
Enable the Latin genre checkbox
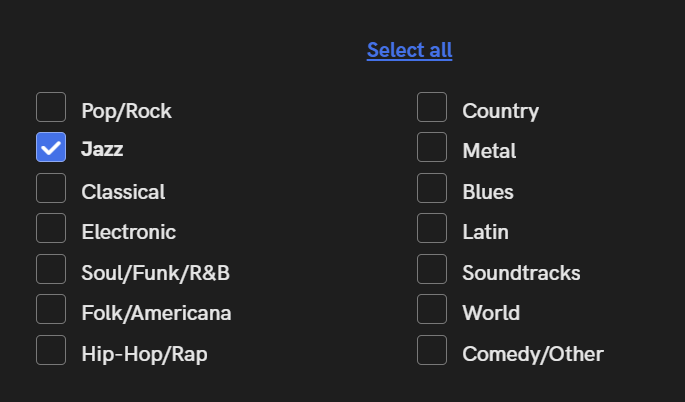coord(432,229)
